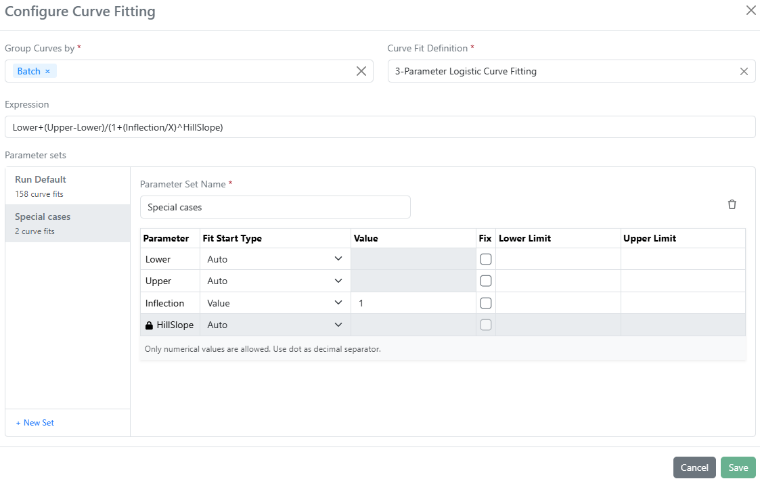
Task: Open Fit Start Type dropdown for Upper
Action: coord(274,281)
